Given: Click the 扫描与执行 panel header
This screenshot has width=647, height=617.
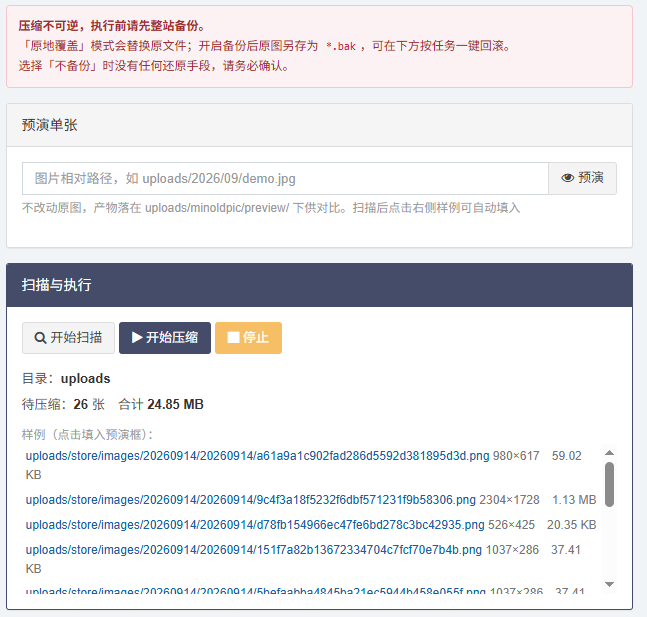Looking at the screenshot, I should point(319,285).
